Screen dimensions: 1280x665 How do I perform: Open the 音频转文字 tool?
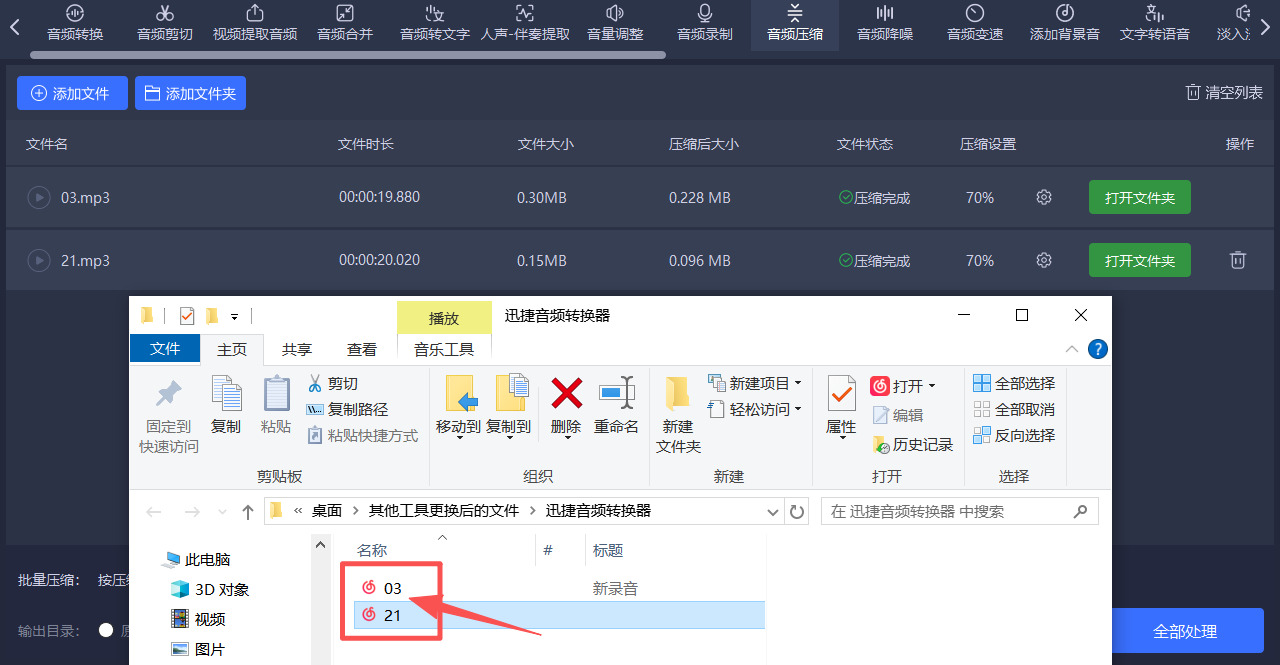pos(435,23)
